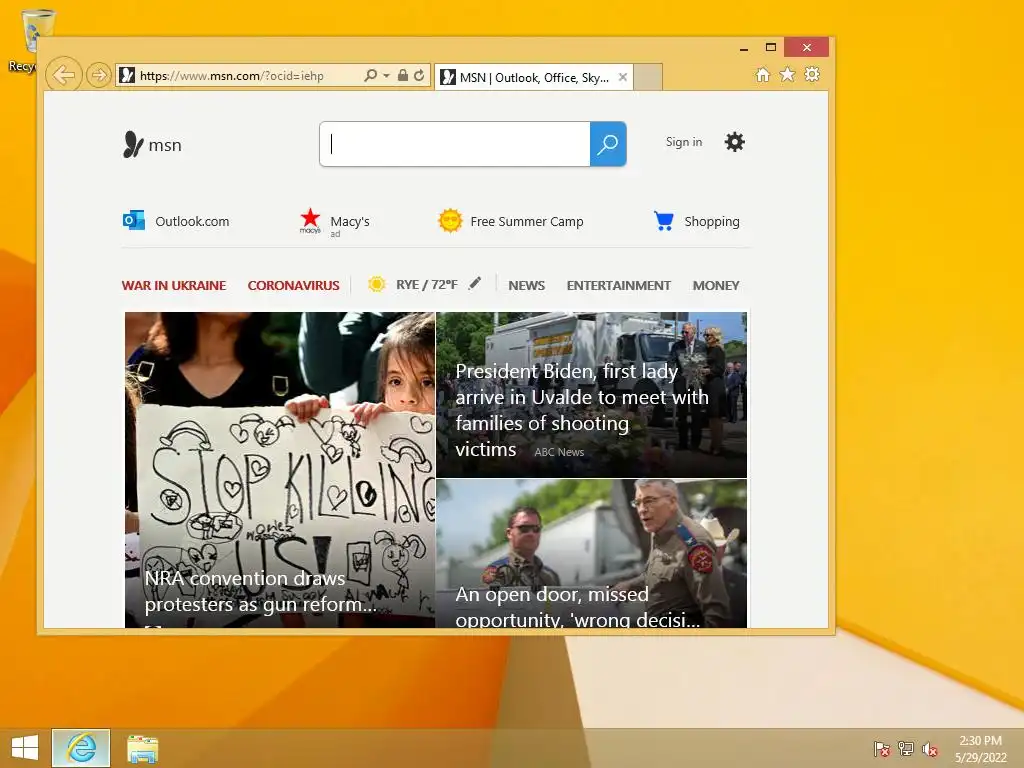Click the sun with sunglasses icon
Image resolution: width=1024 pixels, height=768 pixels.
tap(450, 221)
